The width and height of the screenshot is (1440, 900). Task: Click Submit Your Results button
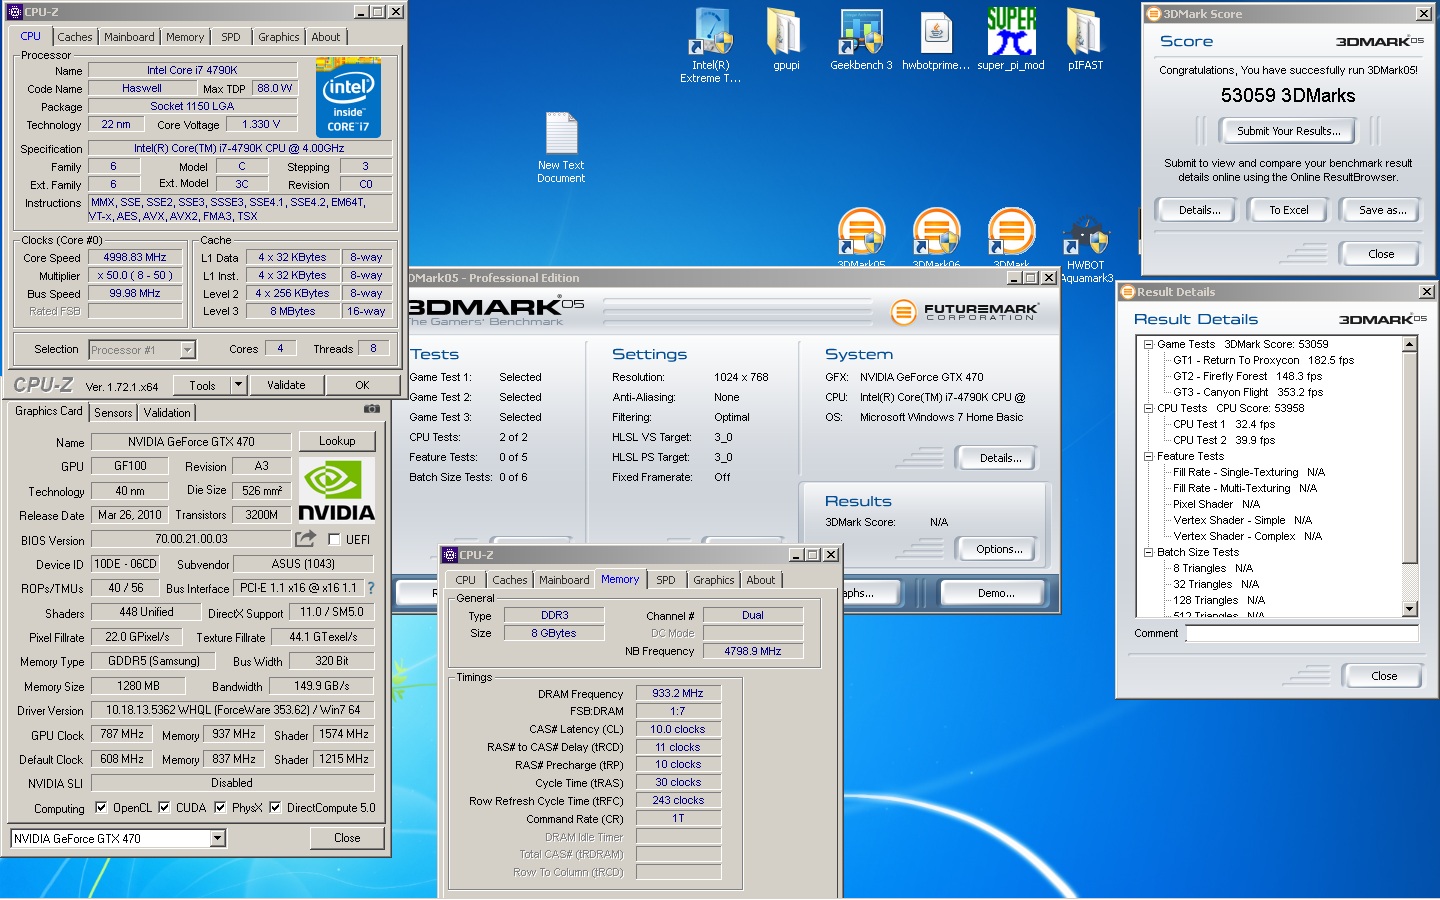pos(1288,131)
